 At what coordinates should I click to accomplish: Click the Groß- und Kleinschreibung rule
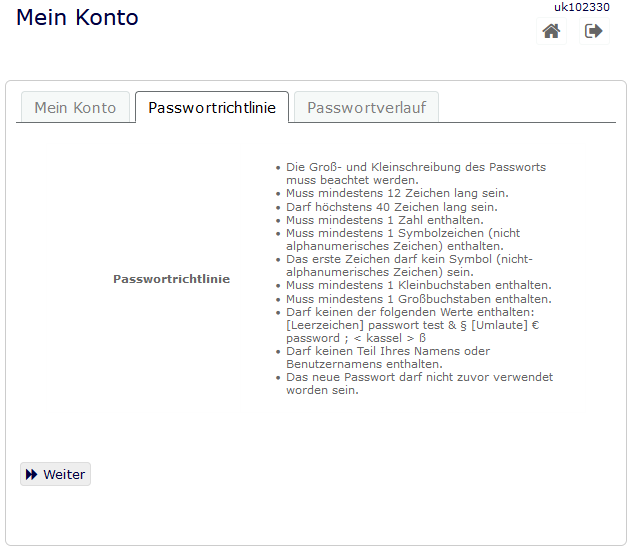pos(415,174)
